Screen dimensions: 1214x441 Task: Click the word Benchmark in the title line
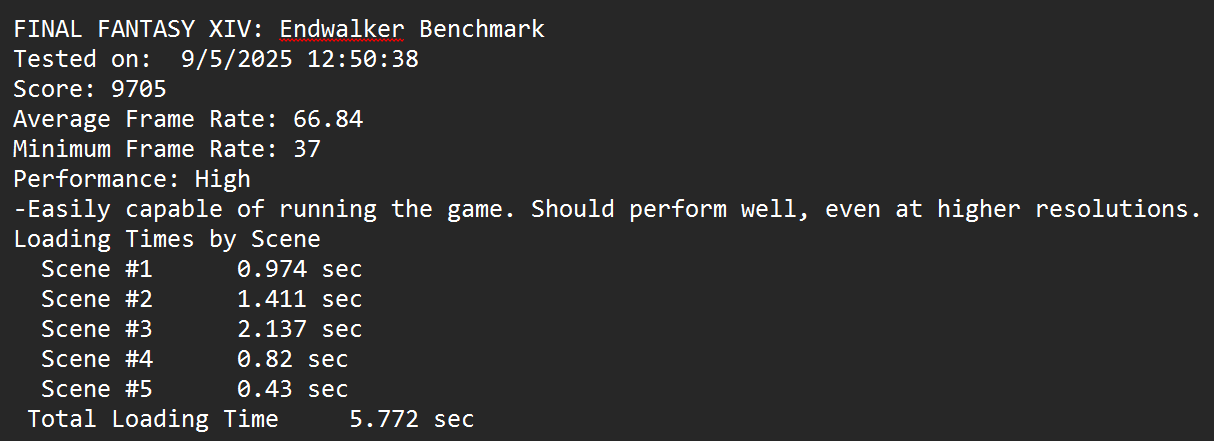[482, 29]
